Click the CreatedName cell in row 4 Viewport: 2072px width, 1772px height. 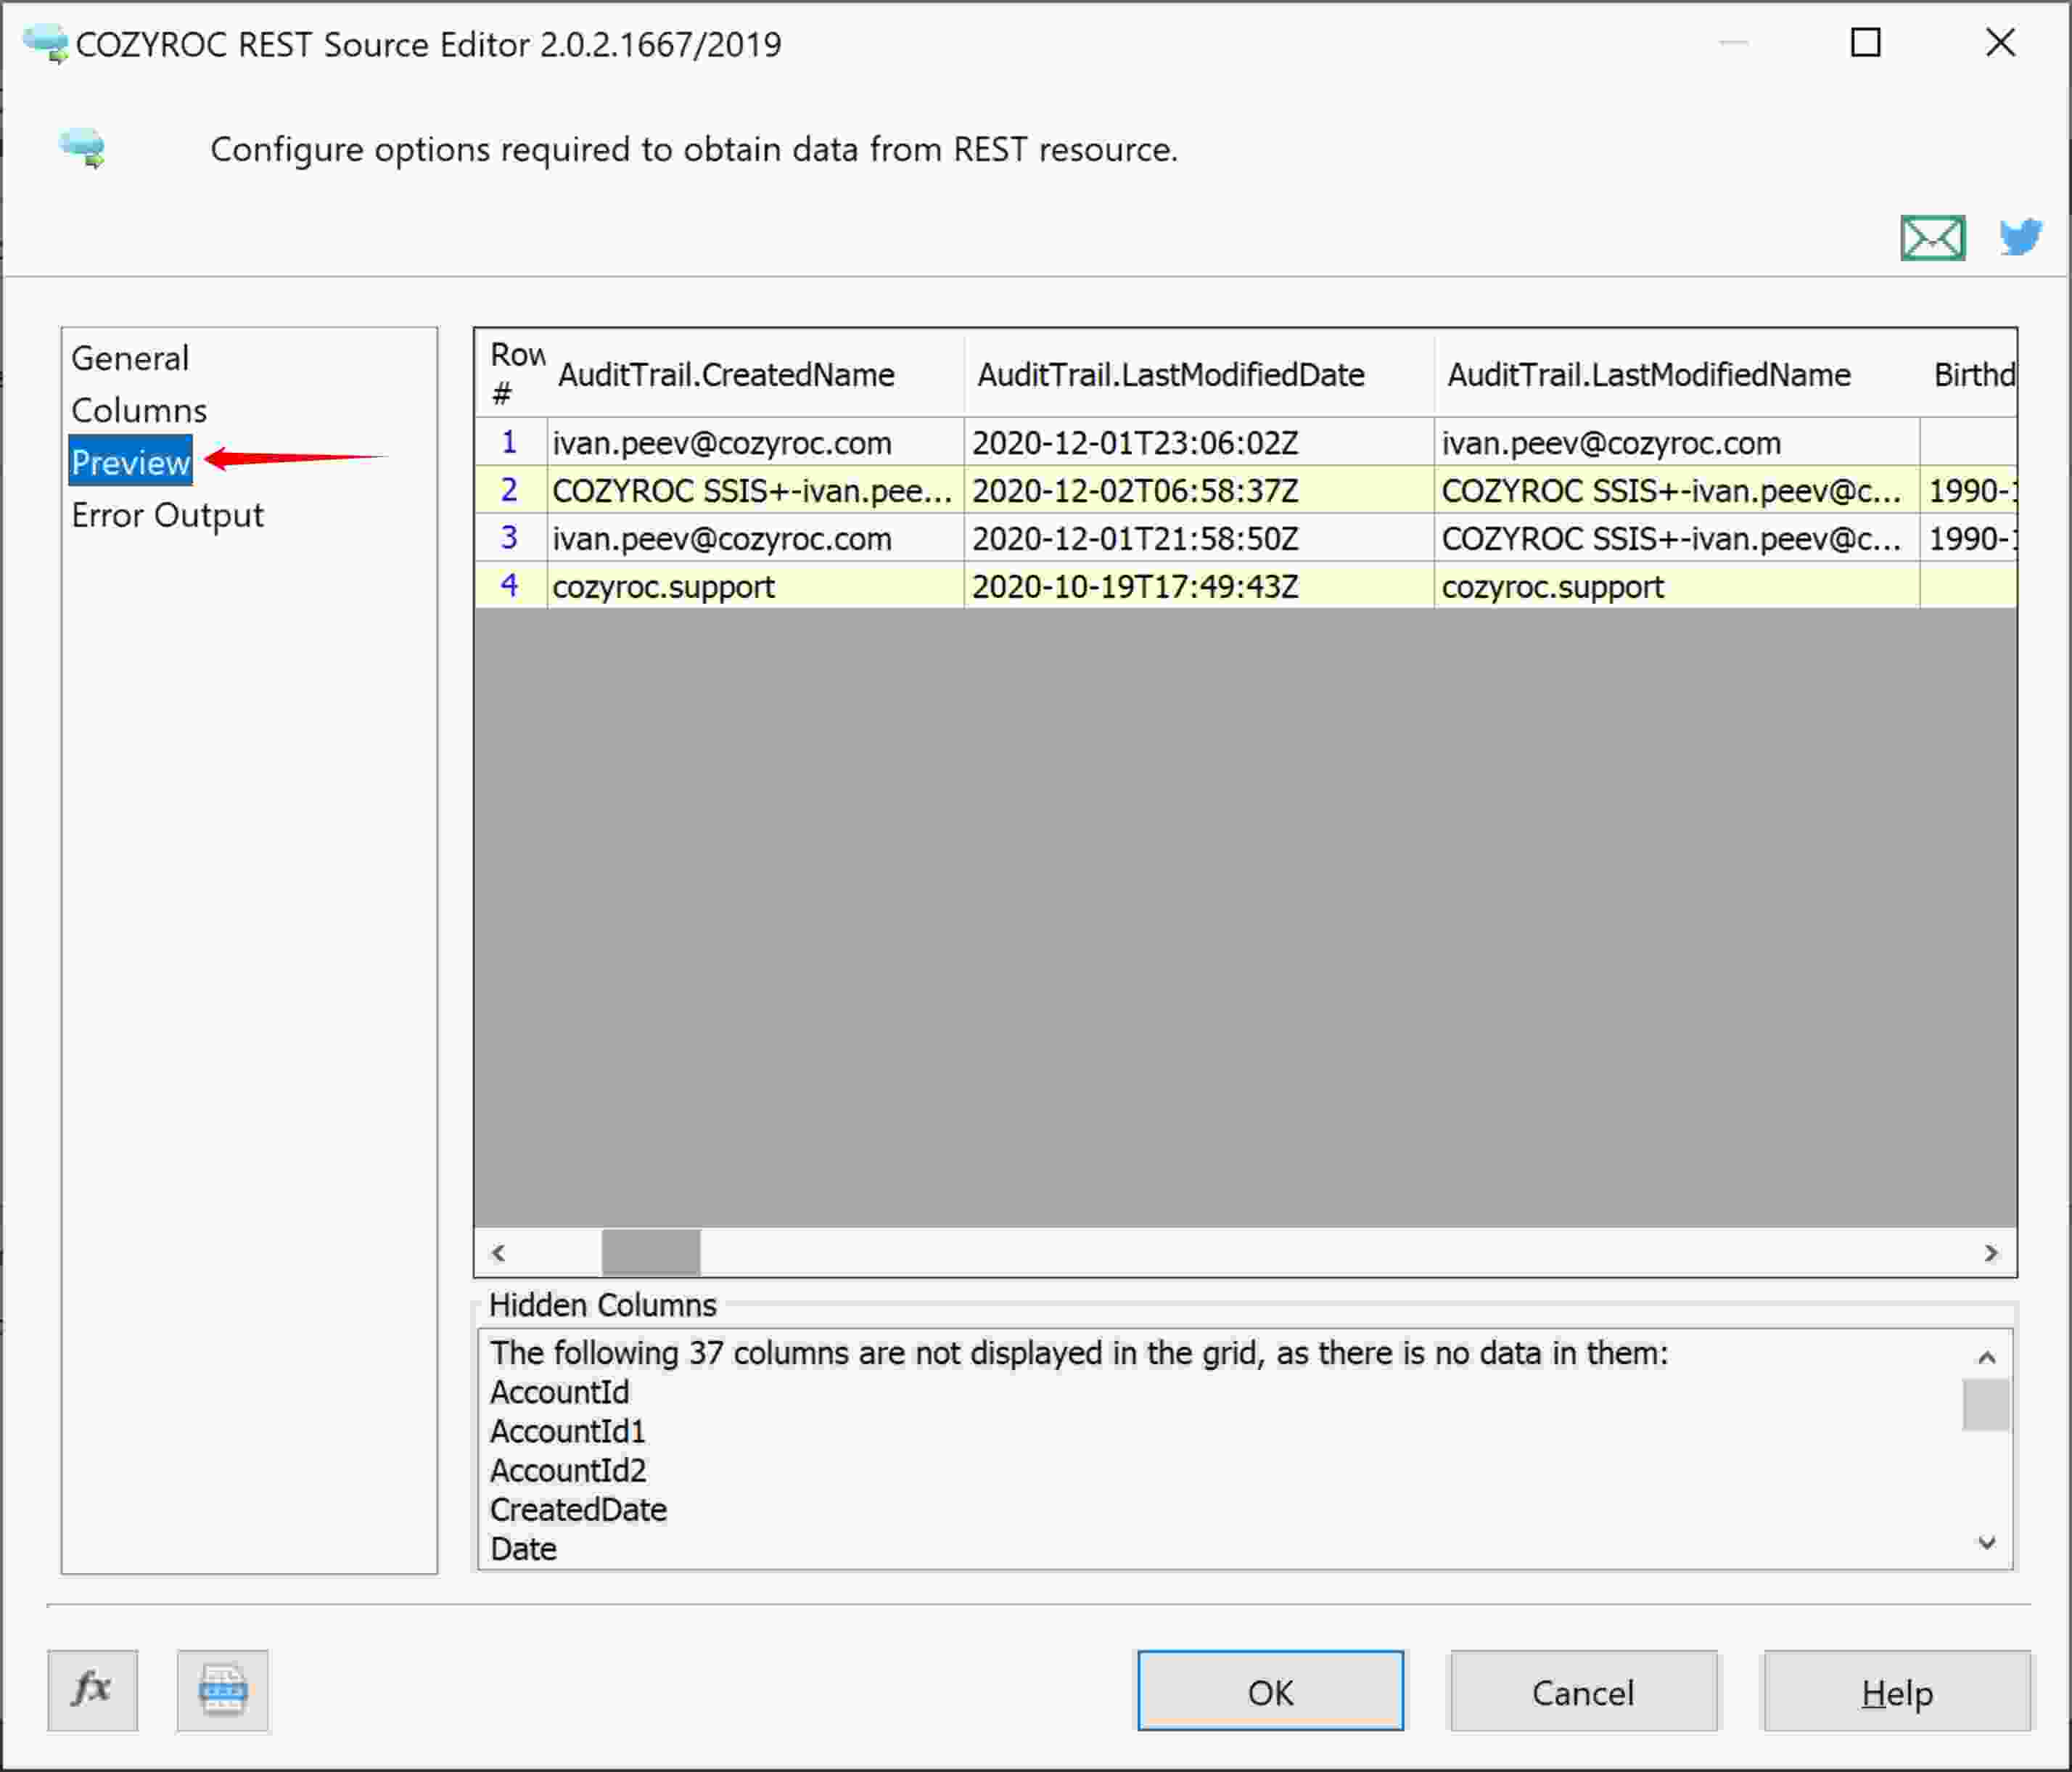pyautogui.click(x=756, y=586)
